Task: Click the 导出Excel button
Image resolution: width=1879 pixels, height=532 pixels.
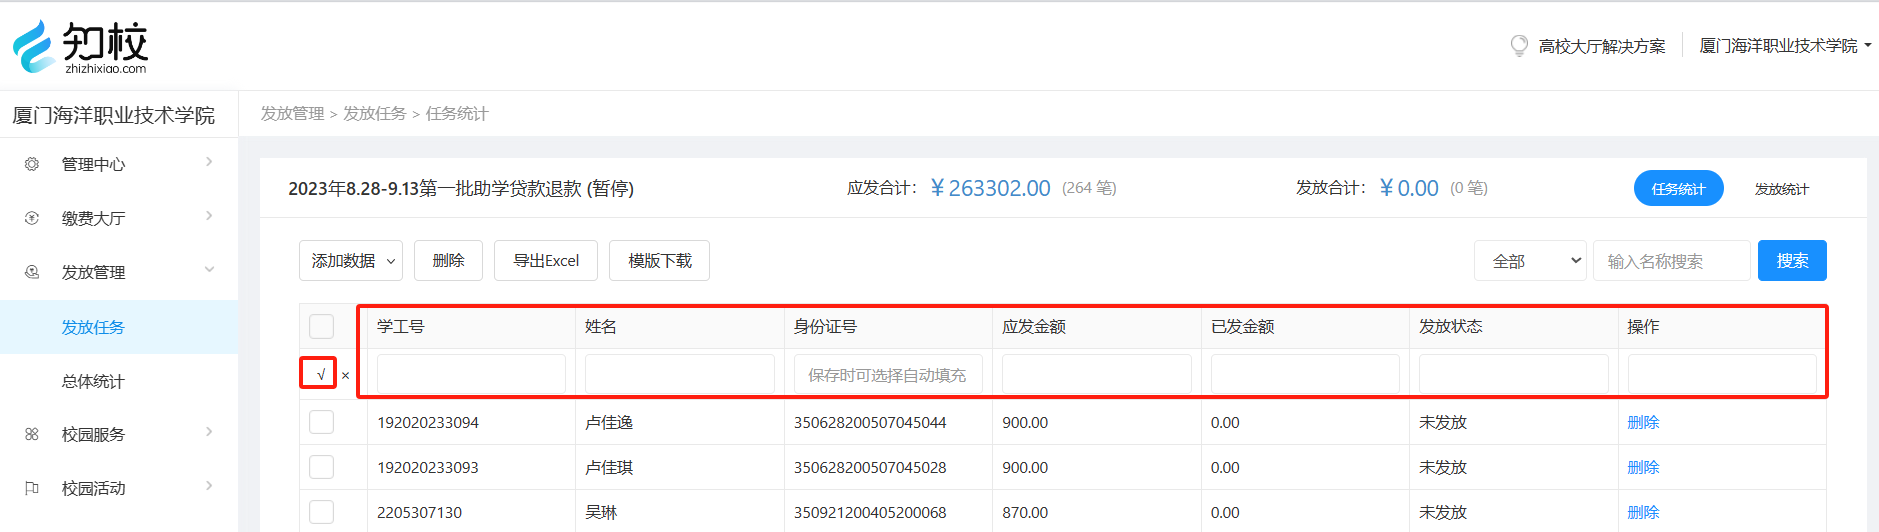Action: click(x=546, y=261)
